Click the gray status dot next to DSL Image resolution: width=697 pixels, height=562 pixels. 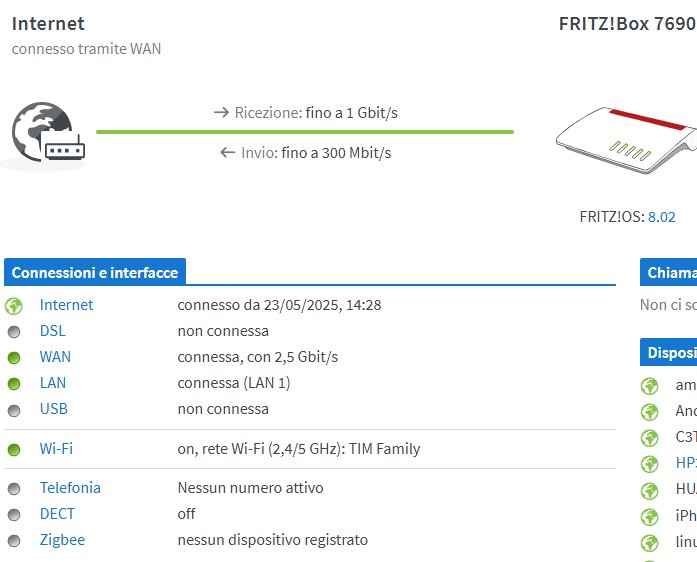(x=14, y=332)
